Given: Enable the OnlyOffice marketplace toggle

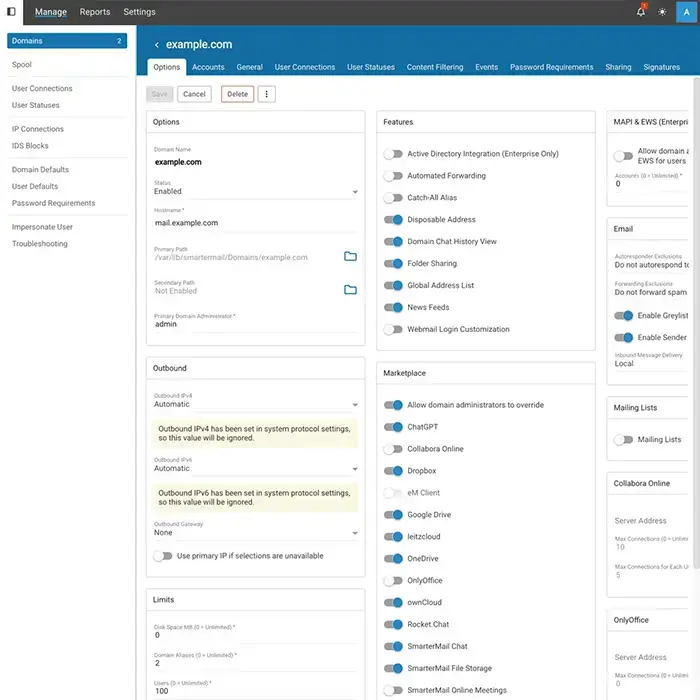Looking at the screenshot, I should pyautogui.click(x=393, y=580).
